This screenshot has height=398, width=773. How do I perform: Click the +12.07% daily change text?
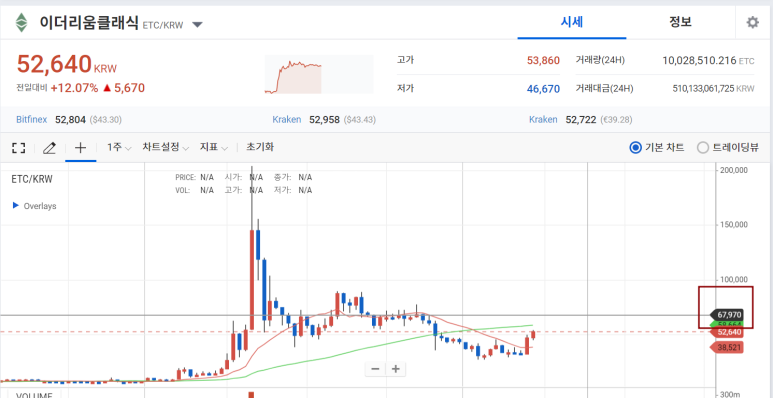tap(74, 88)
